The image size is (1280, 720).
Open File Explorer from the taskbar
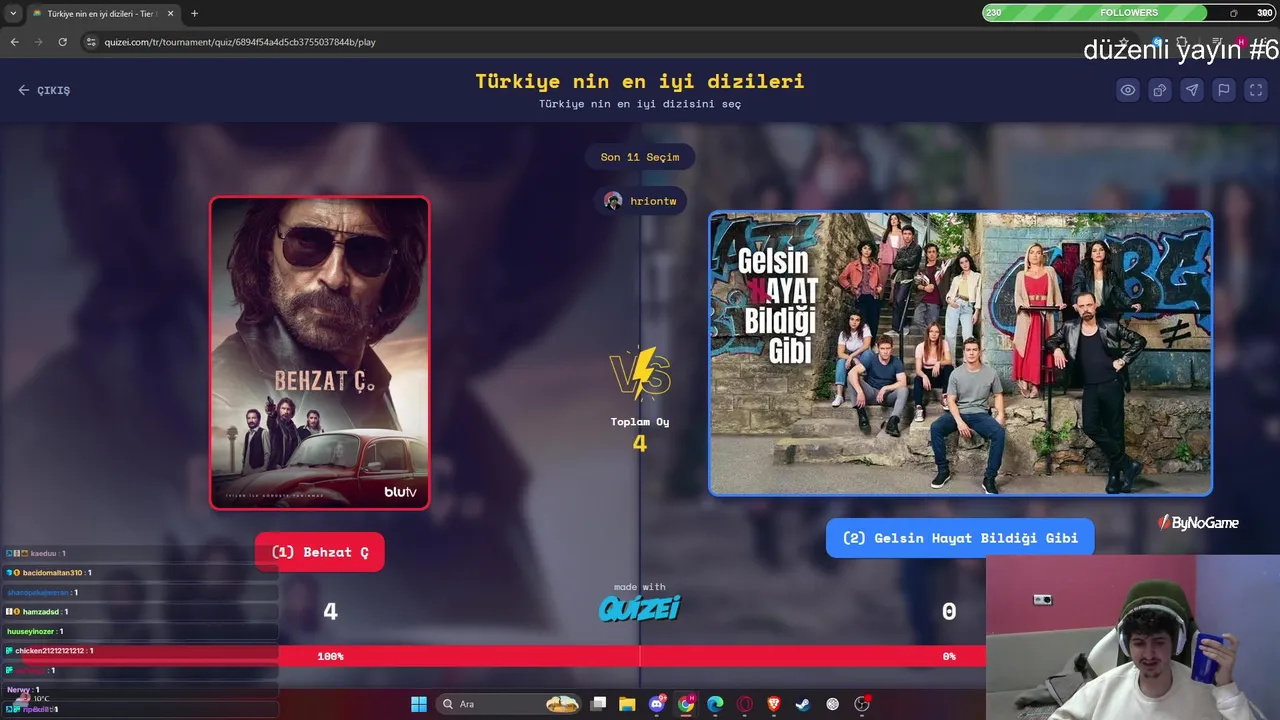627,704
